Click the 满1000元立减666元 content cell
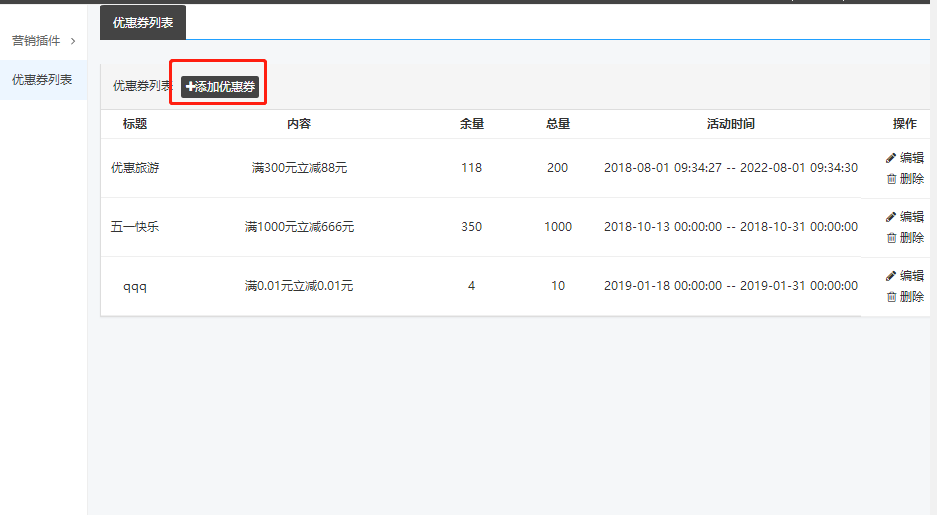Screen dimensions: 937x515 click(x=299, y=227)
